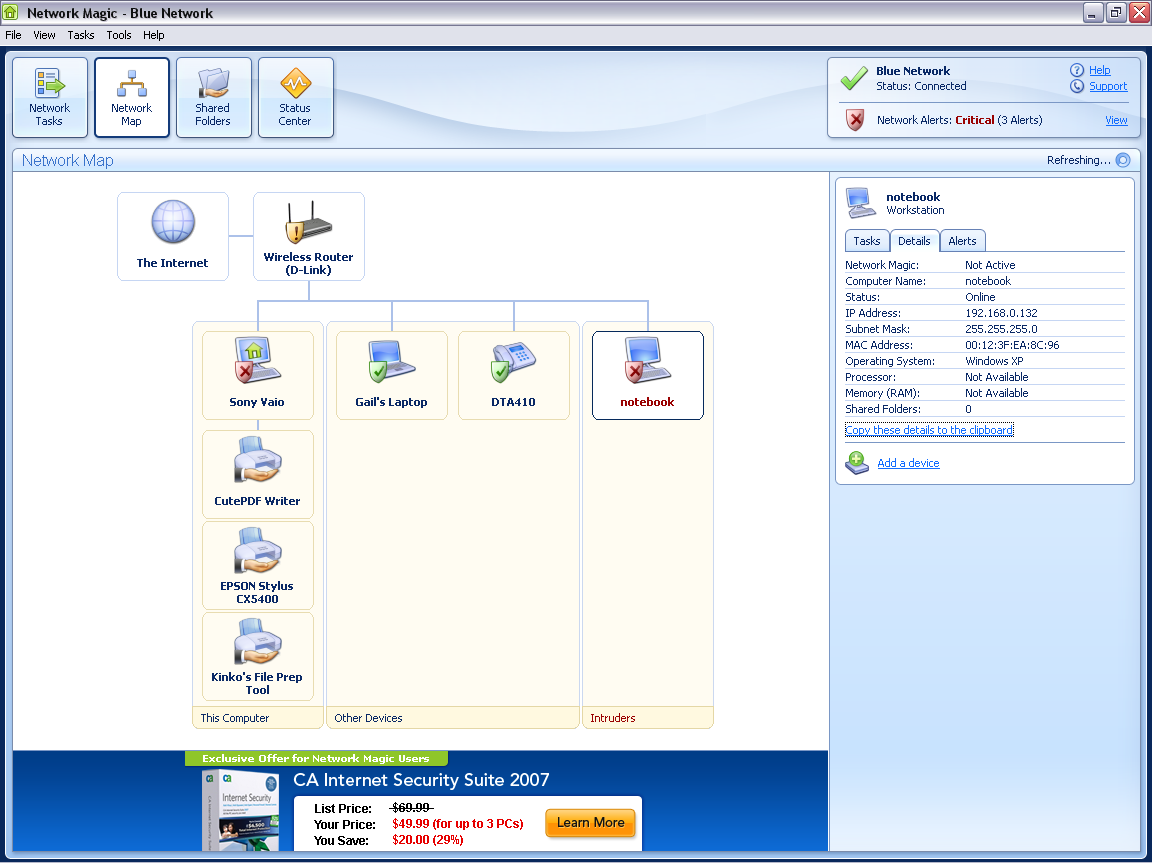Click the Shared Folders count value 0

pyautogui.click(x=968, y=409)
